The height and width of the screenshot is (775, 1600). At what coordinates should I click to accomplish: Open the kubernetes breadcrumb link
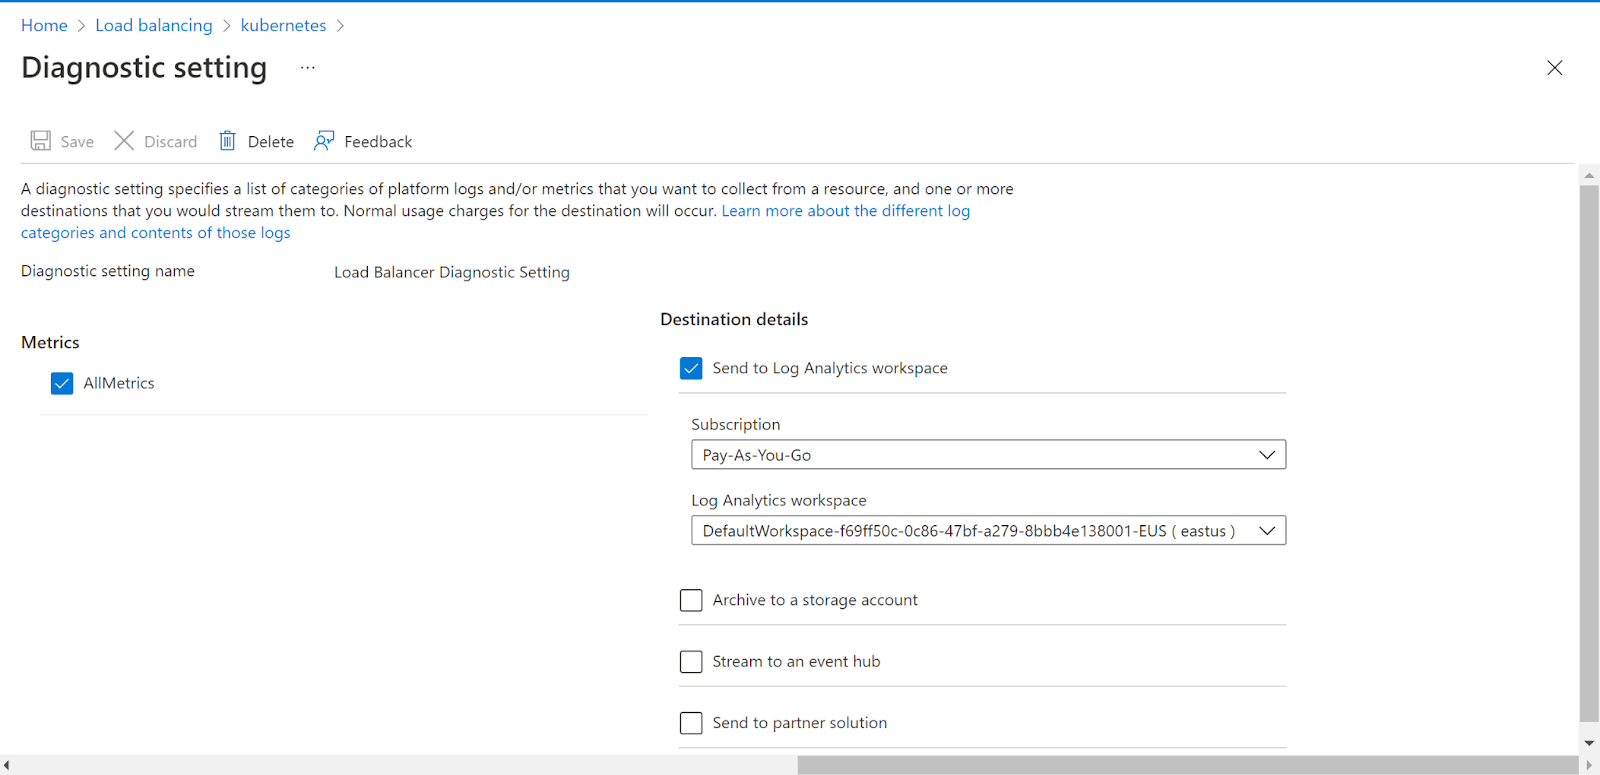click(x=283, y=26)
